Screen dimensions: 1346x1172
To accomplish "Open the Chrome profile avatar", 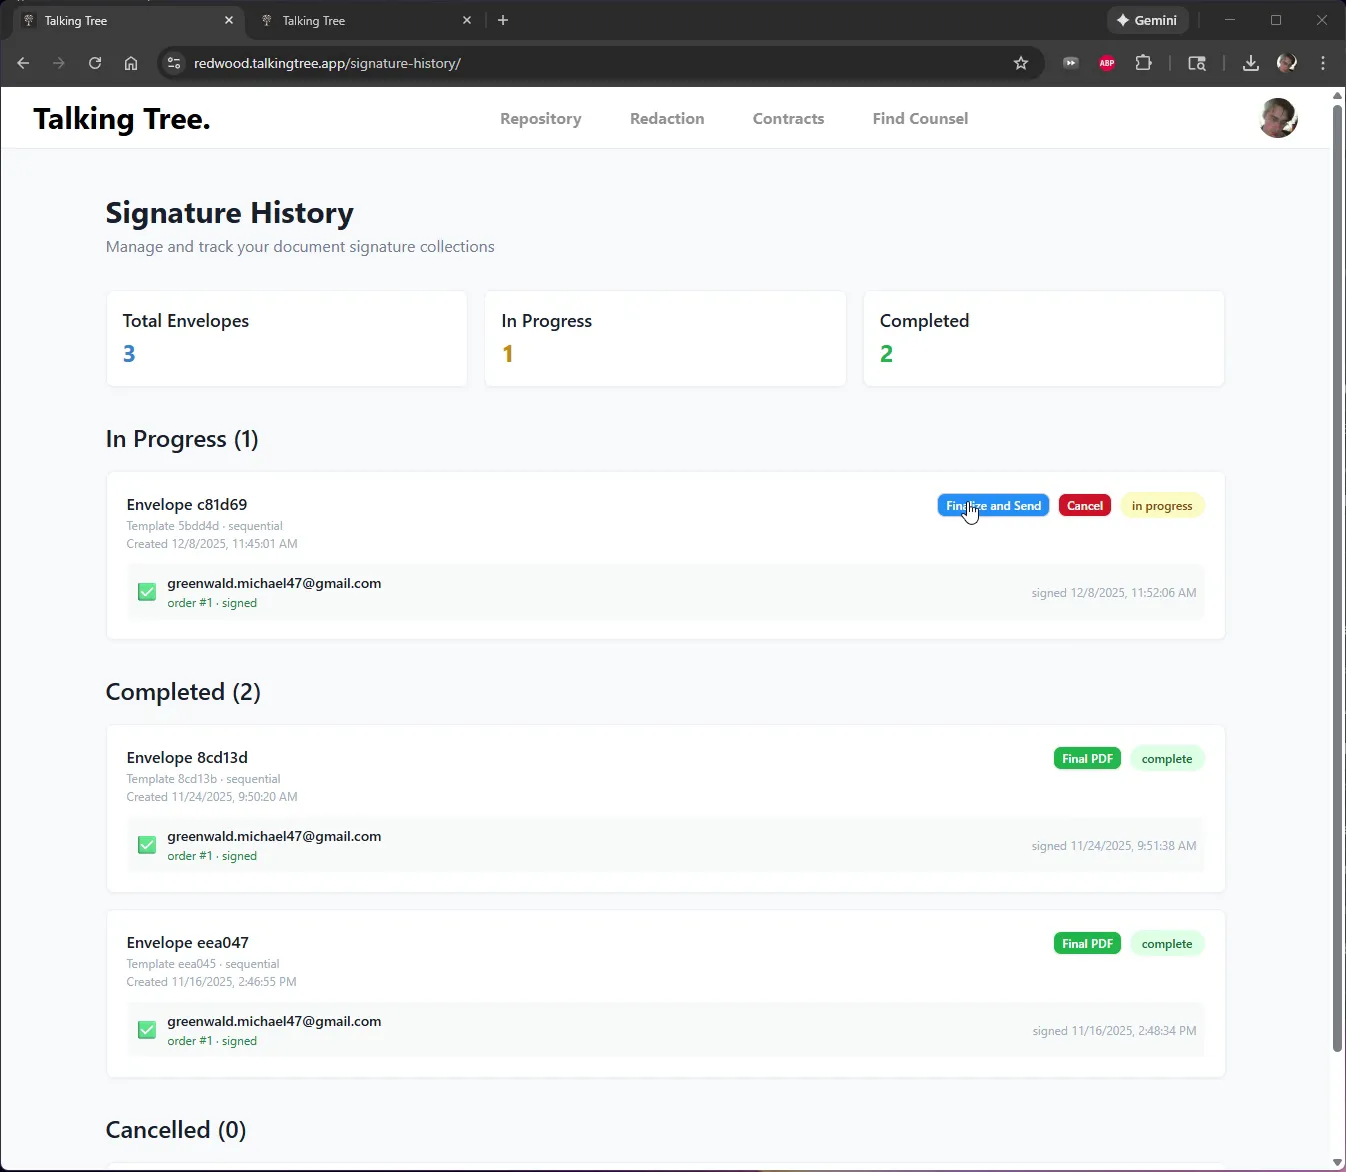I will click(x=1287, y=63).
